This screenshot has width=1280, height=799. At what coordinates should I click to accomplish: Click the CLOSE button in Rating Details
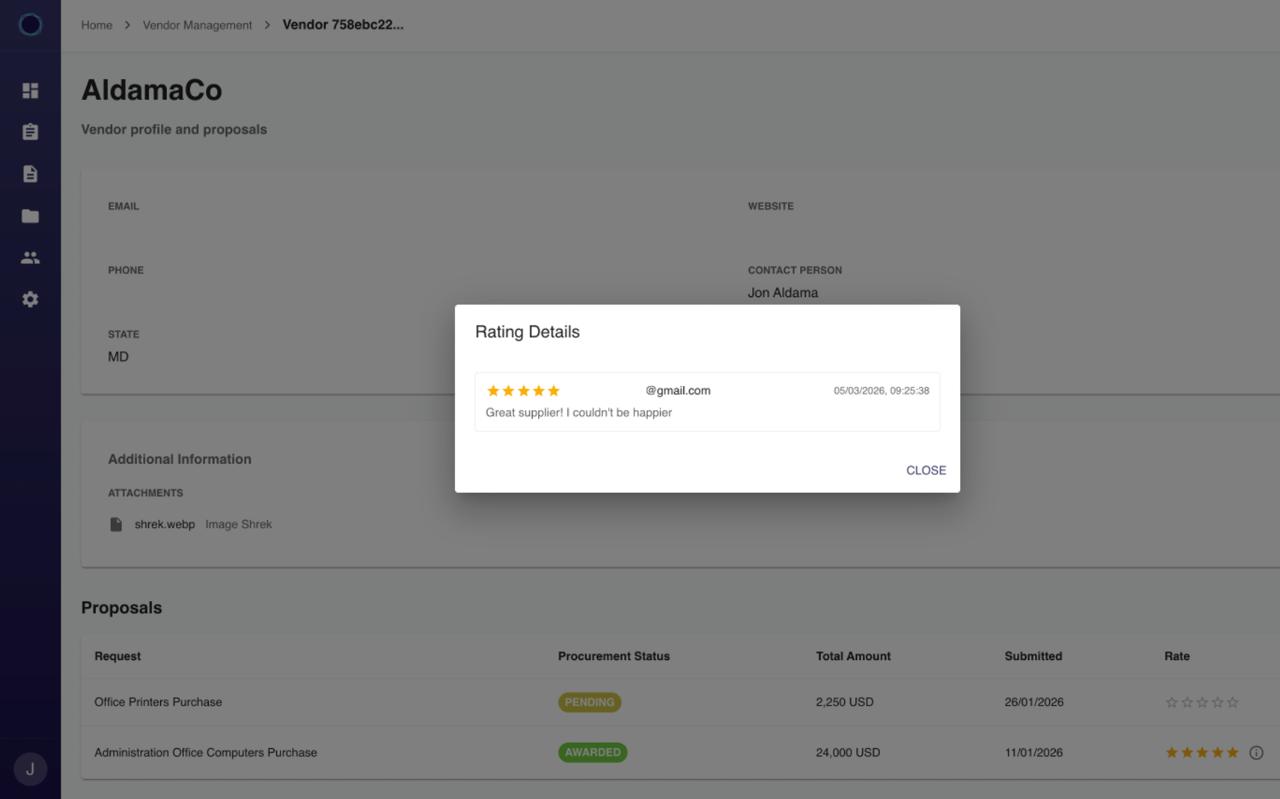pyautogui.click(x=926, y=470)
